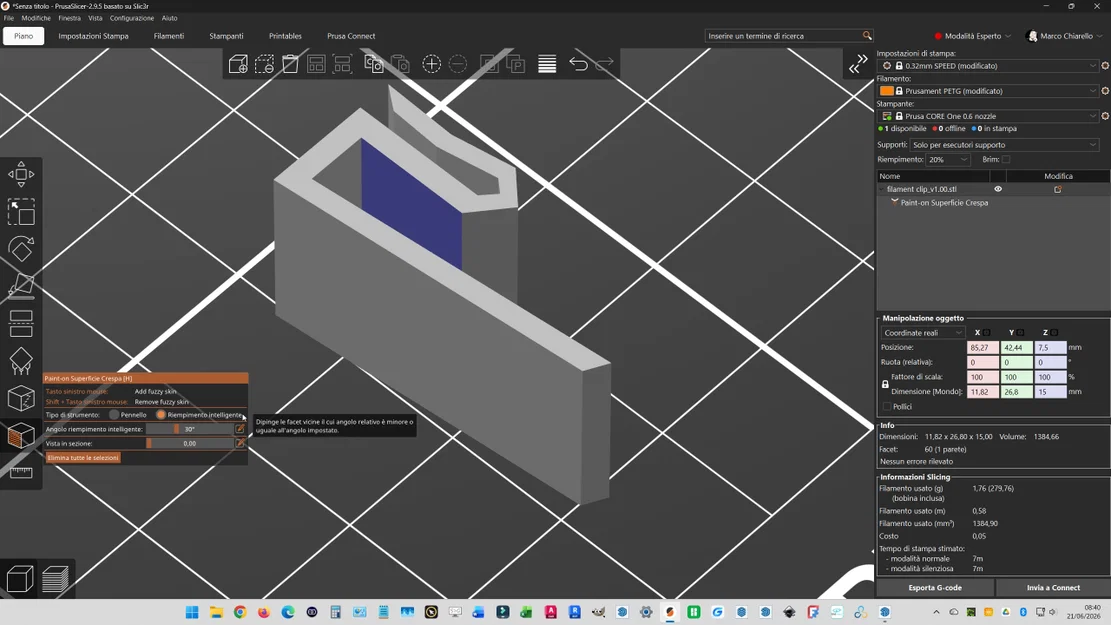Enable the Pollici checkbox
The height and width of the screenshot is (625, 1111).
[887, 407]
